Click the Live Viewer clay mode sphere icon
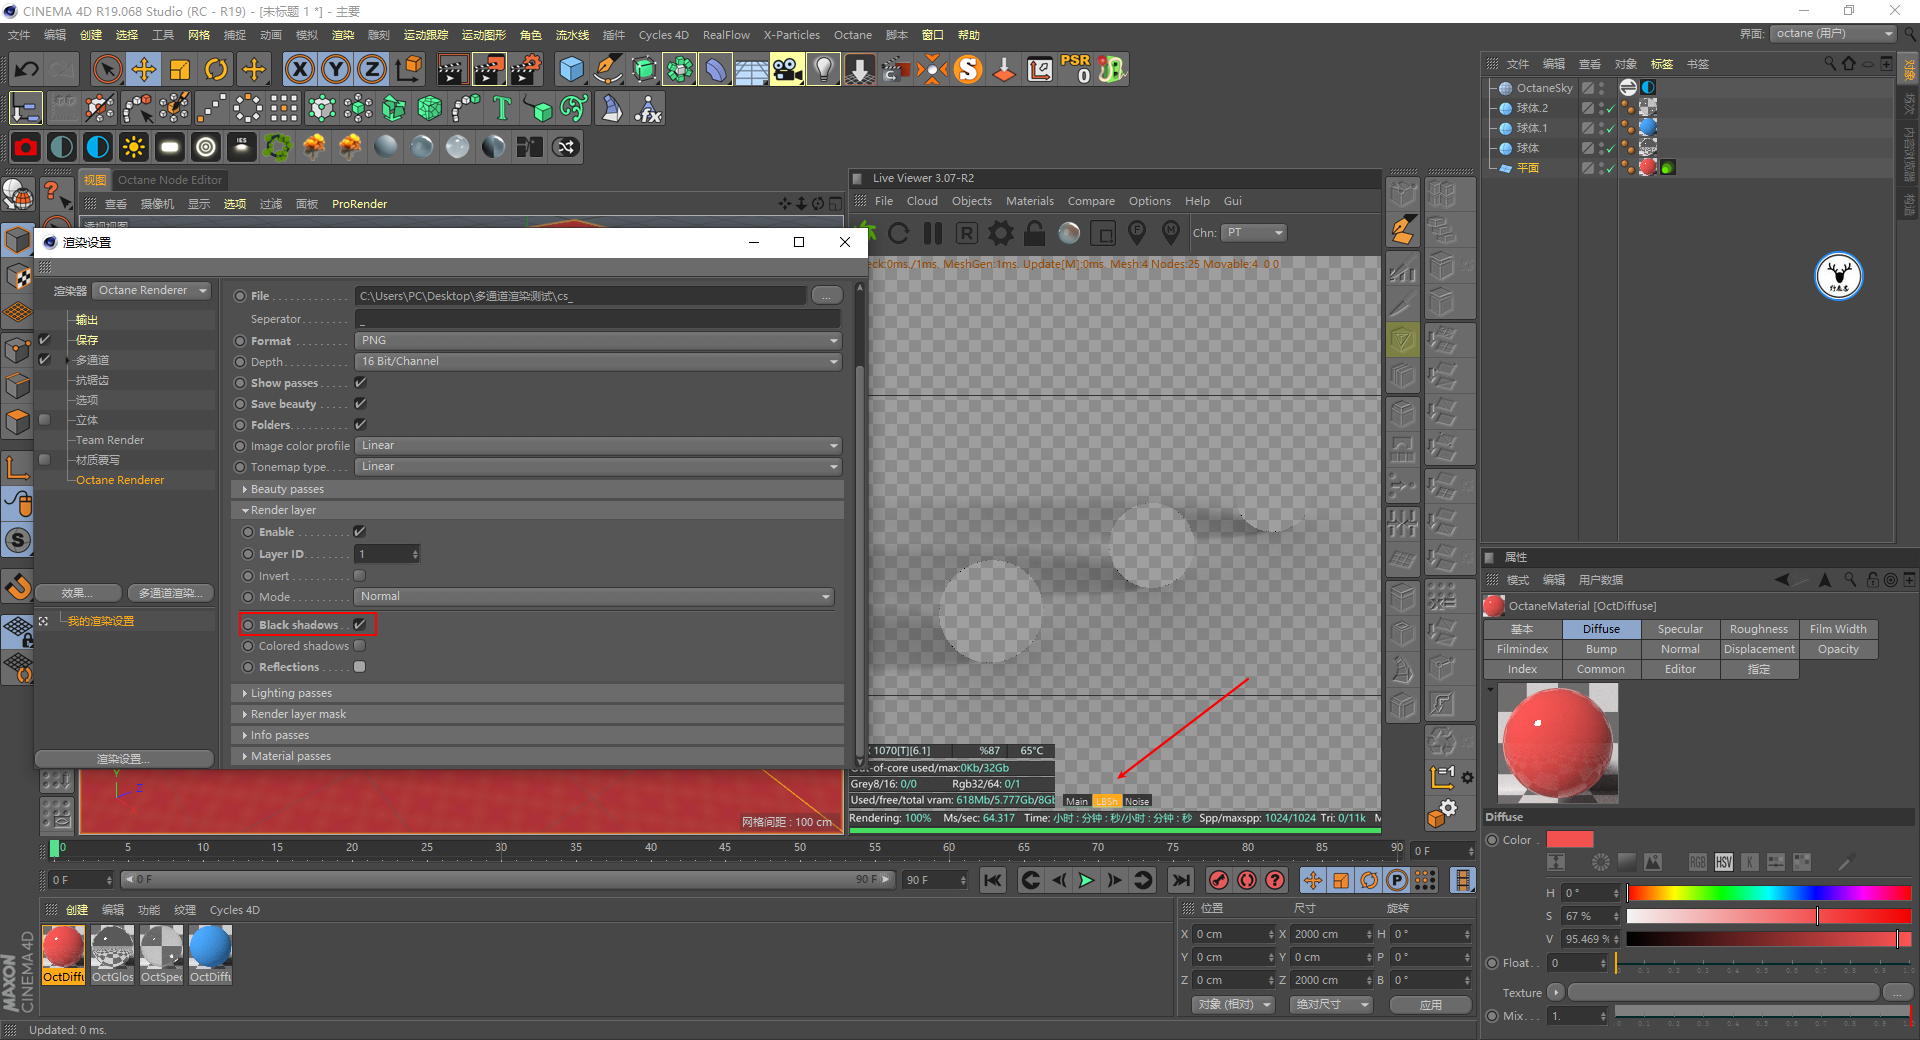 click(1069, 233)
